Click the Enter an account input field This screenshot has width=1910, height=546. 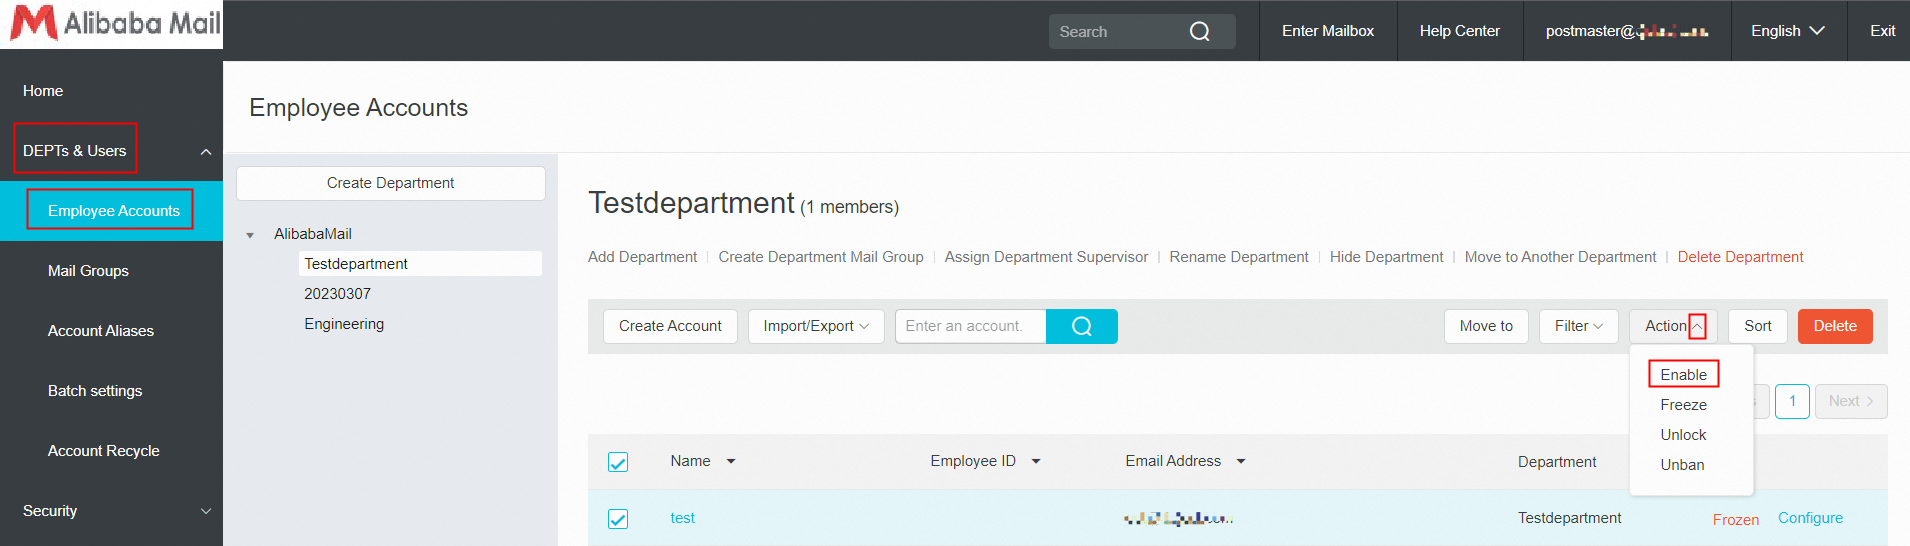970,326
